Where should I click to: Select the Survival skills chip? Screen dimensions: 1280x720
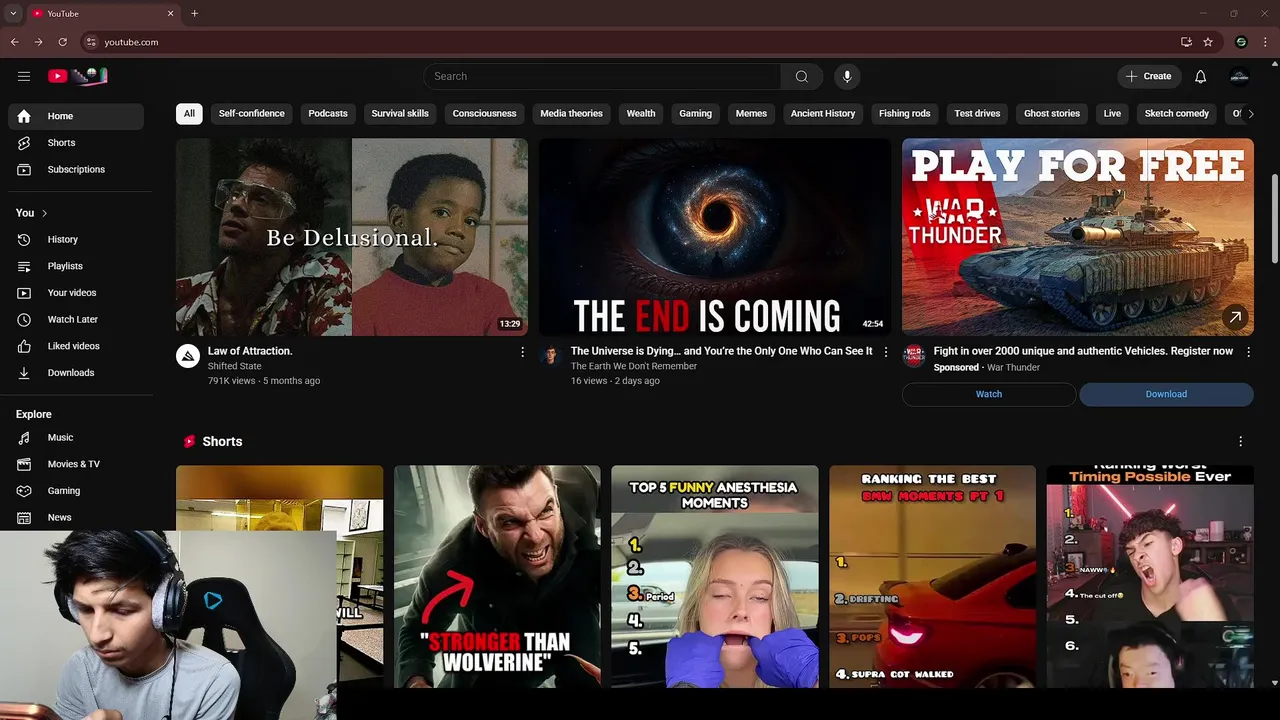(x=400, y=113)
